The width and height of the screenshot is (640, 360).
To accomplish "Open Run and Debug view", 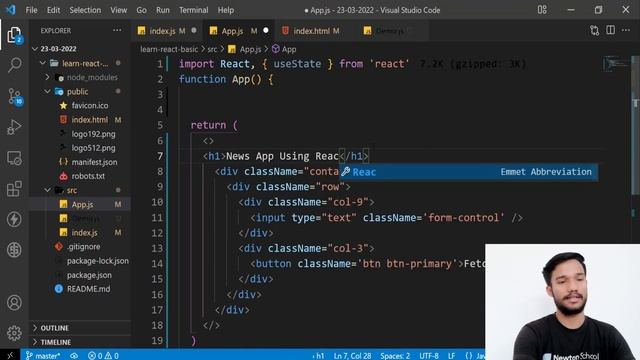I will coord(14,127).
